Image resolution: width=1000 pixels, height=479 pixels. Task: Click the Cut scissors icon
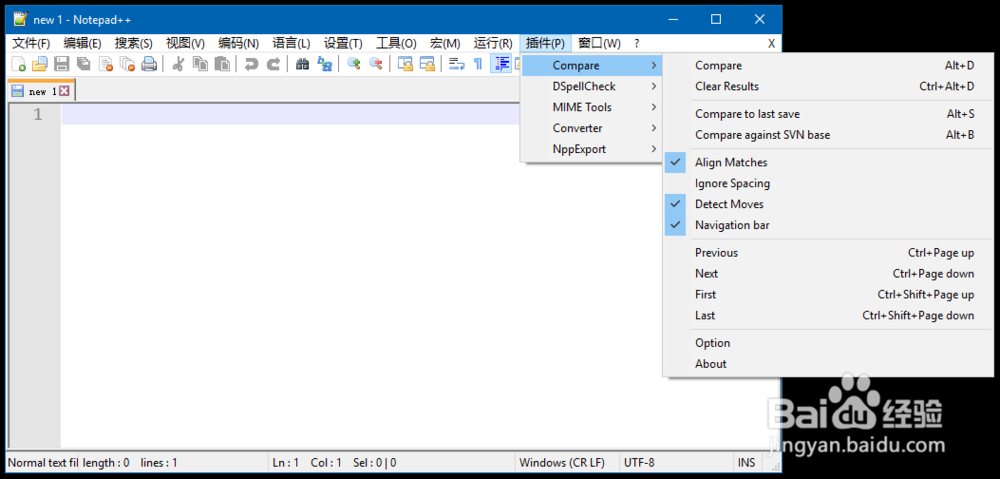[179, 63]
